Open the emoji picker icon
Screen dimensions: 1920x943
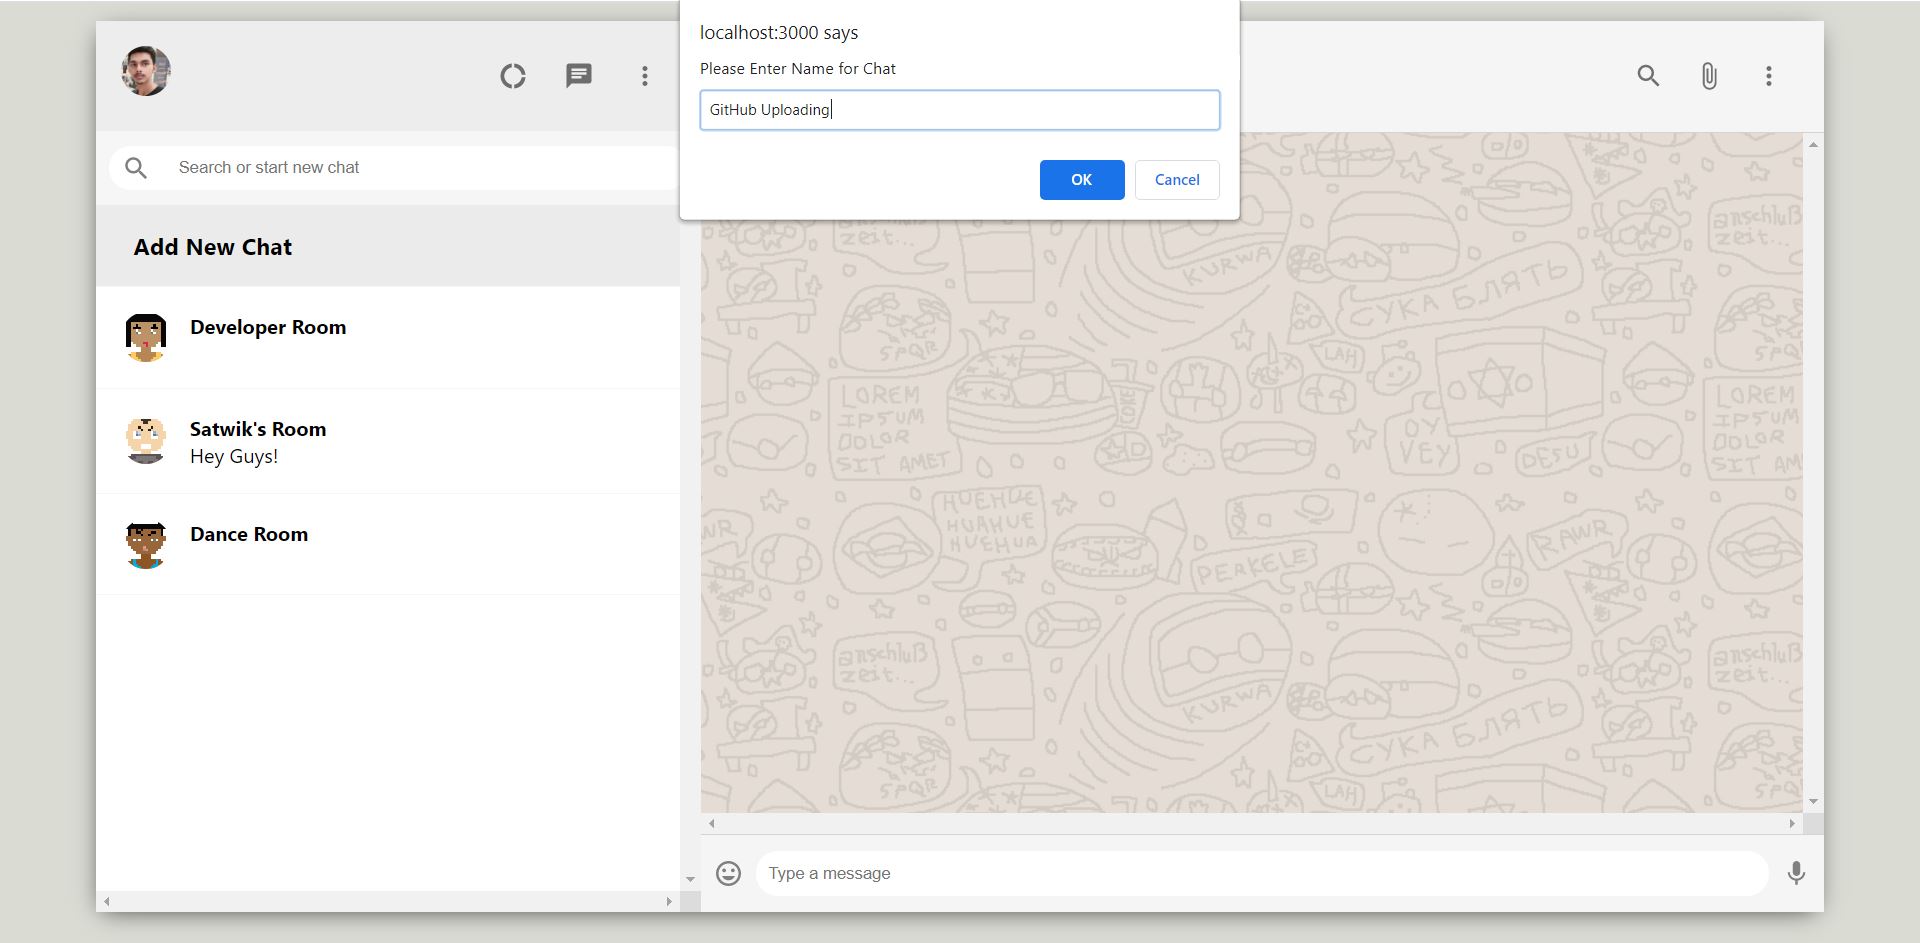click(729, 873)
